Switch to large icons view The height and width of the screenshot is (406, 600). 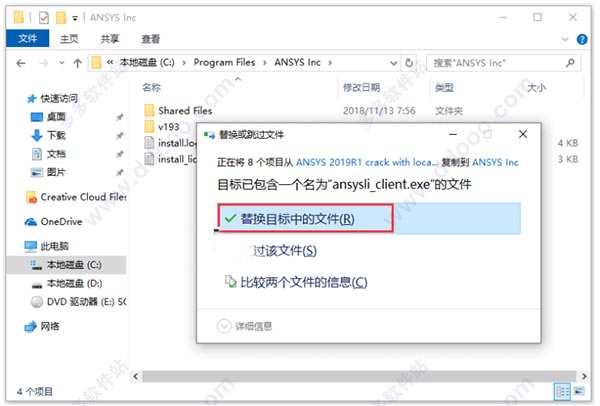tap(579, 391)
